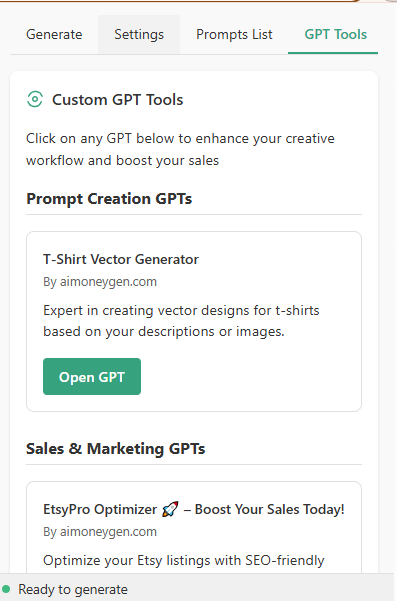This screenshot has width=397, height=601.
Task: Click the Ready to generate status text
Action: [73, 589]
